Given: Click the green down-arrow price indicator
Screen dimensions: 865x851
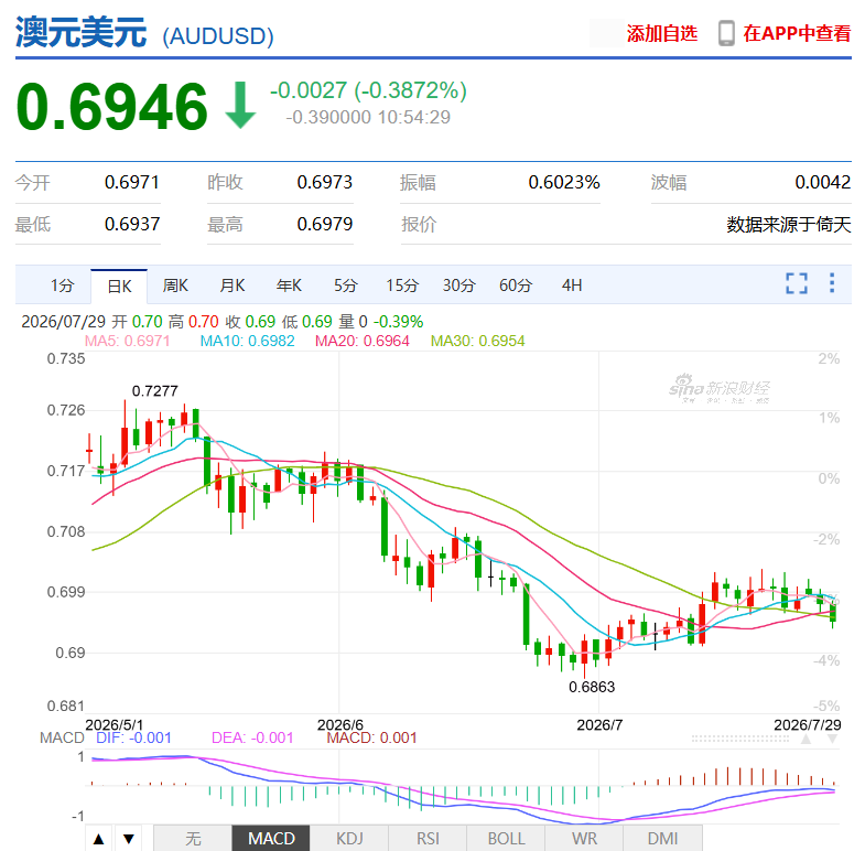Looking at the screenshot, I should pyautogui.click(x=241, y=105).
